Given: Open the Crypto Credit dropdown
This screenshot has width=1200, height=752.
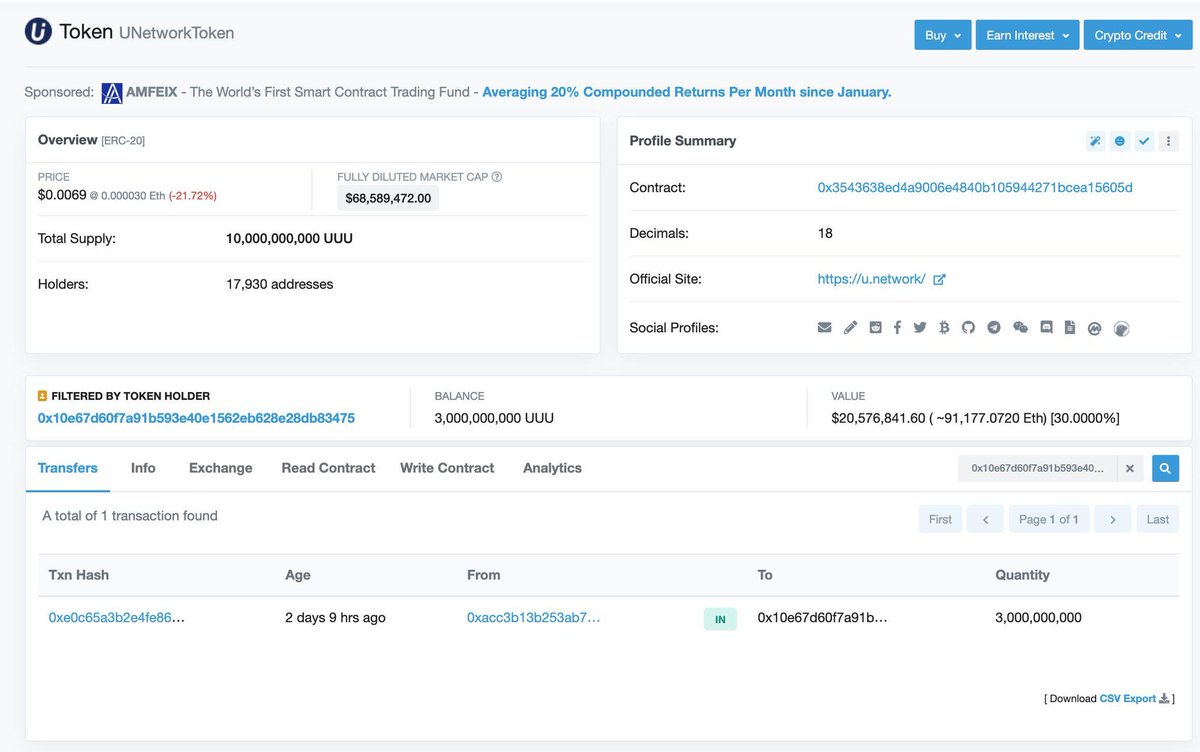Looking at the screenshot, I should click(1137, 35).
